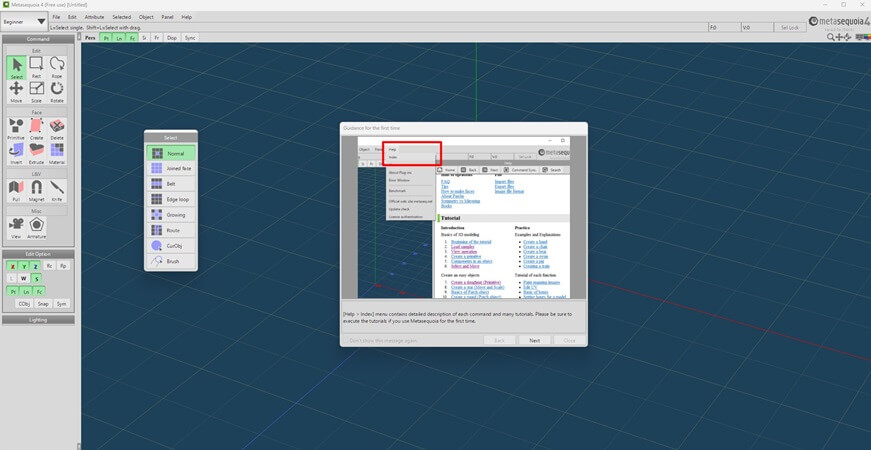Viewport: 871px width, 450px height.
Task: Open the View camera tool
Action: (x=17, y=228)
